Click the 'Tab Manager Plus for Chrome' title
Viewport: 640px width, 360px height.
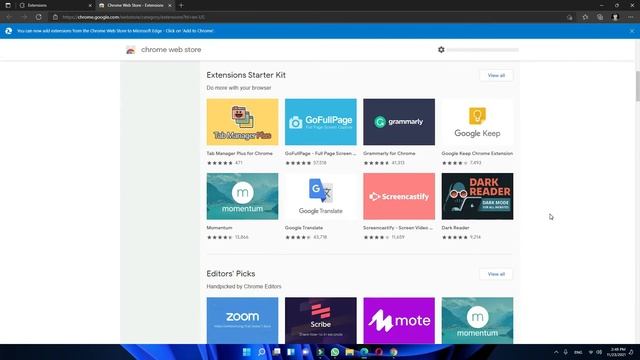[240, 153]
